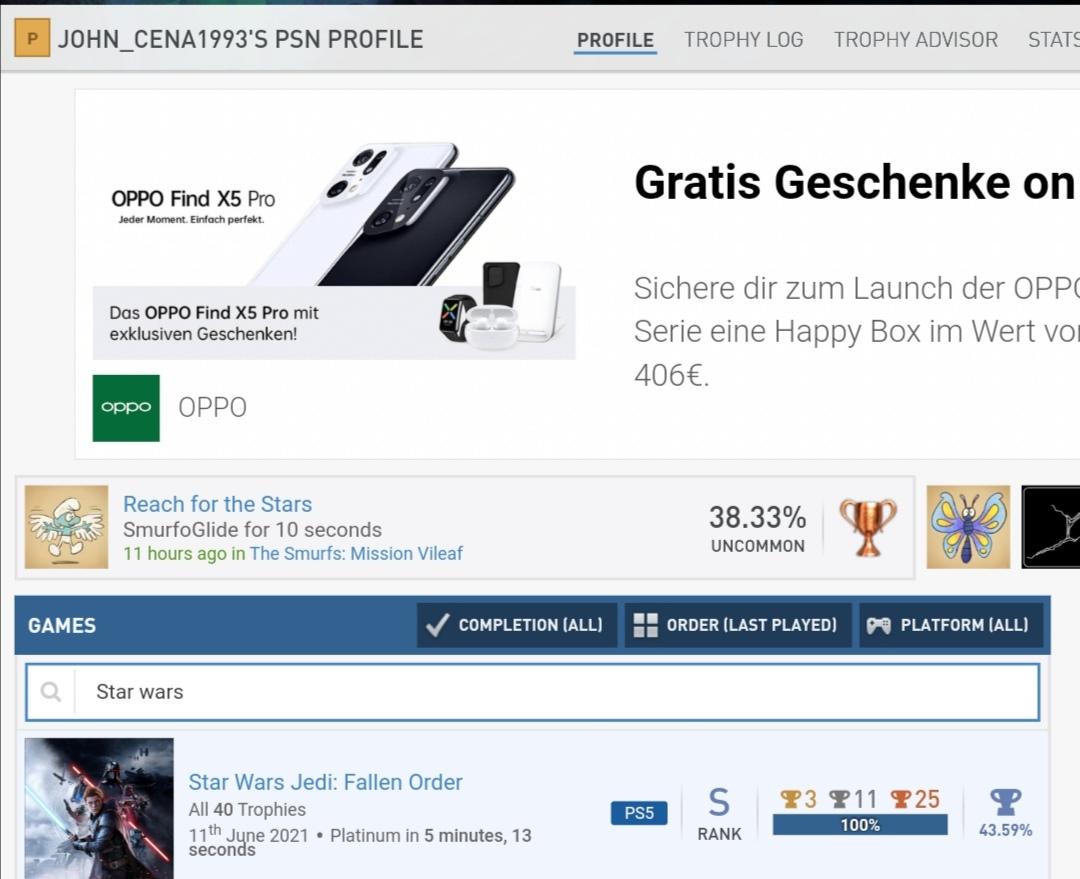The height and width of the screenshot is (879, 1080).
Task: Click the green OPPO logo icon
Action: (126, 408)
